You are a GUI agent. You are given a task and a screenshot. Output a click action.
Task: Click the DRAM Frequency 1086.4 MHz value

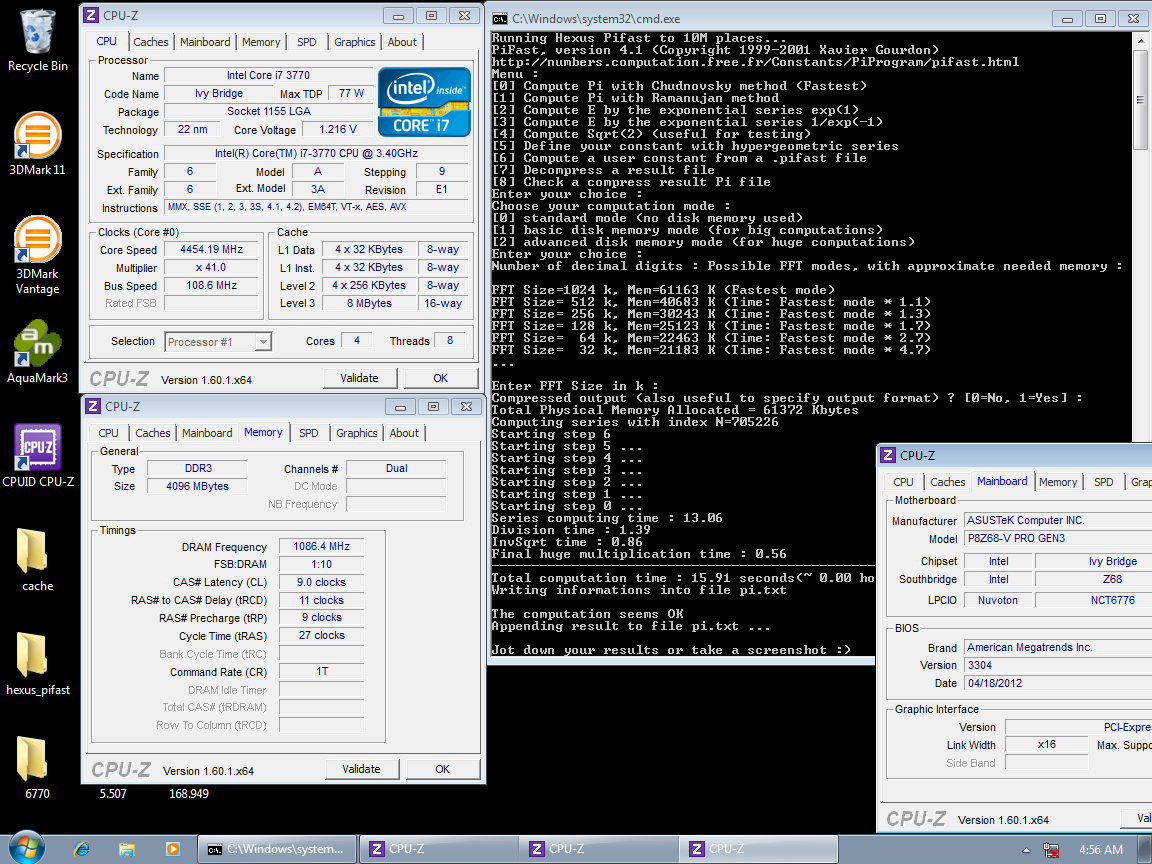pos(322,546)
